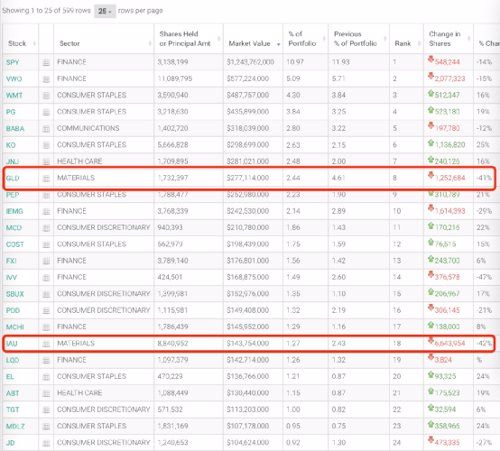
Task: Select COMMUNICATIONS sector cell
Action: coord(88,128)
